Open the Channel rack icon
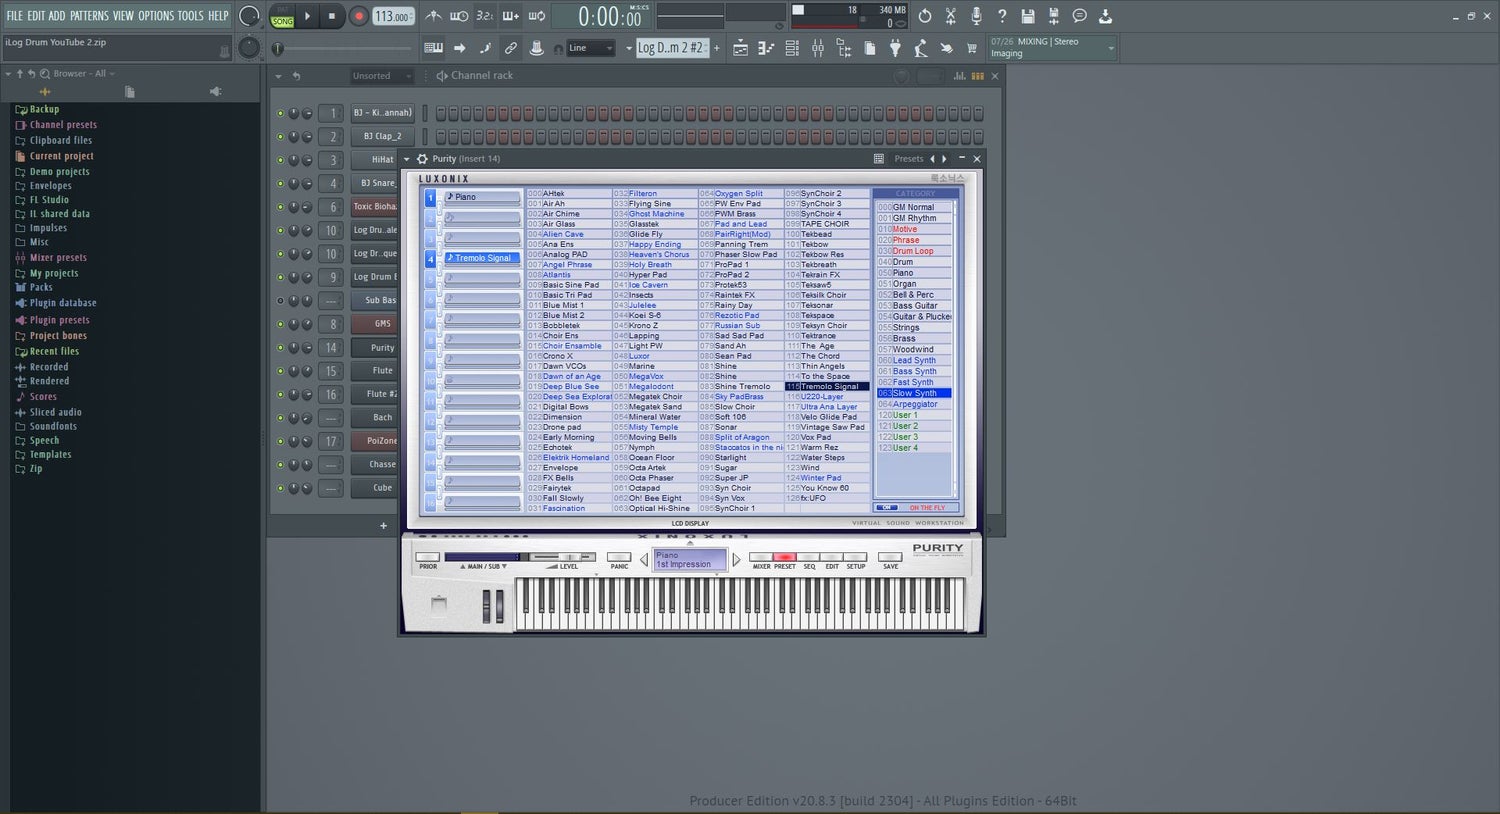This screenshot has width=1500, height=814. click(x=791, y=47)
